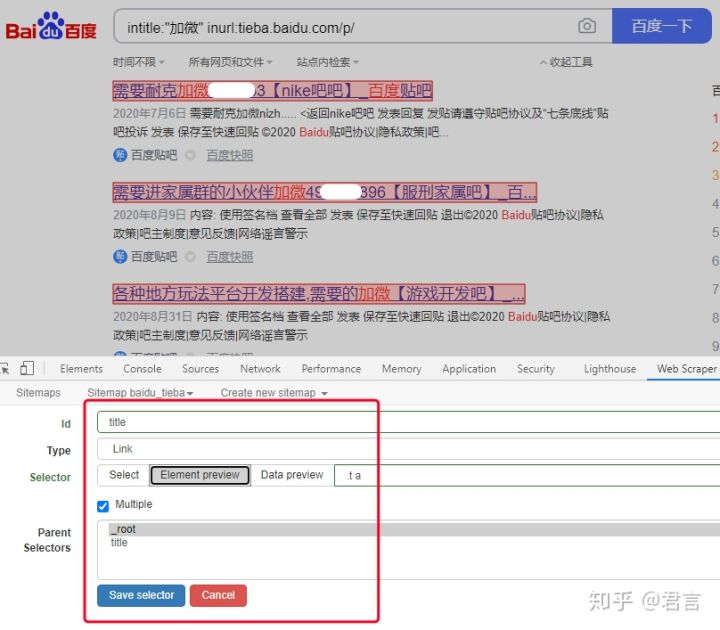Click 百度贴吧 source icon of 服刑家属吧 result

pyautogui.click(x=120, y=257)
